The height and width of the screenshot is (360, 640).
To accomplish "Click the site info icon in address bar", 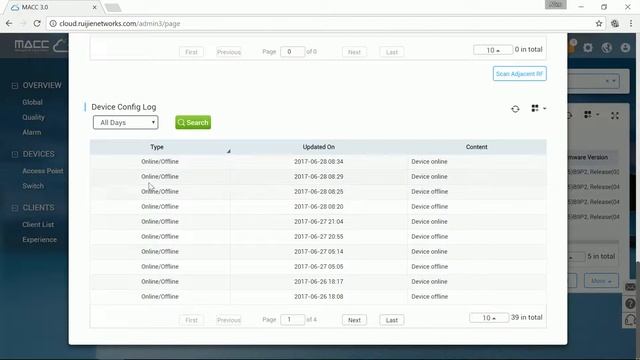I will click(x=53, y=24).
